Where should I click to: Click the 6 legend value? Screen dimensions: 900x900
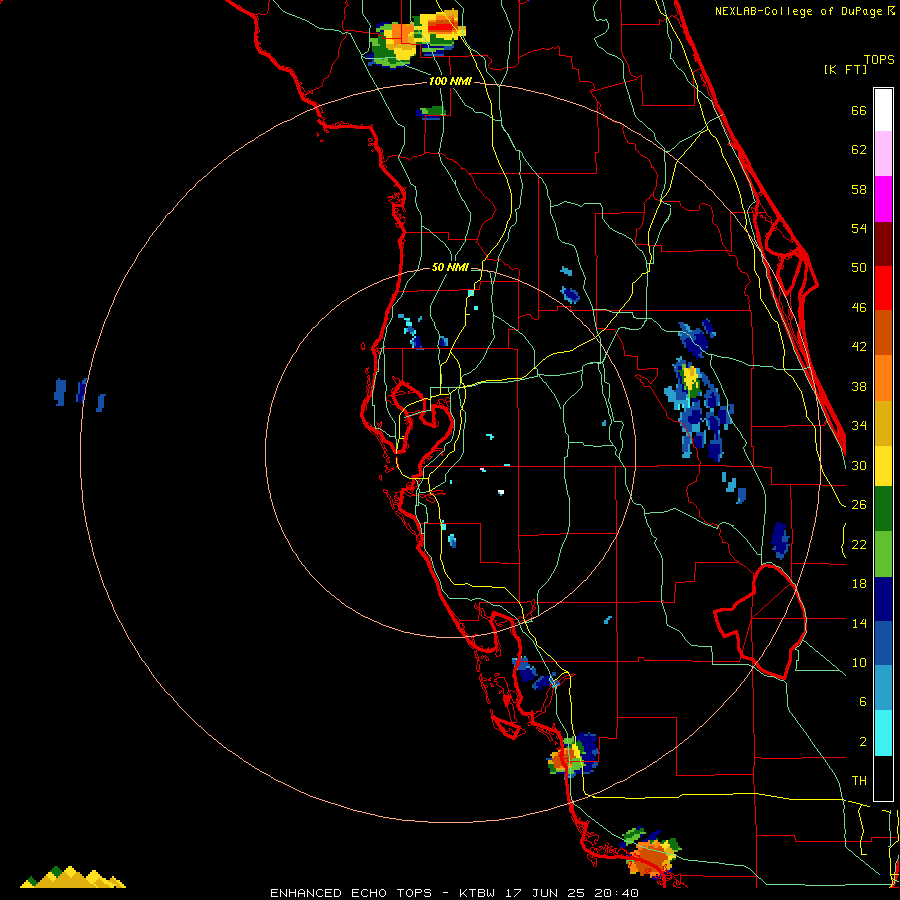pyautogui.click(x=863, y=702)
